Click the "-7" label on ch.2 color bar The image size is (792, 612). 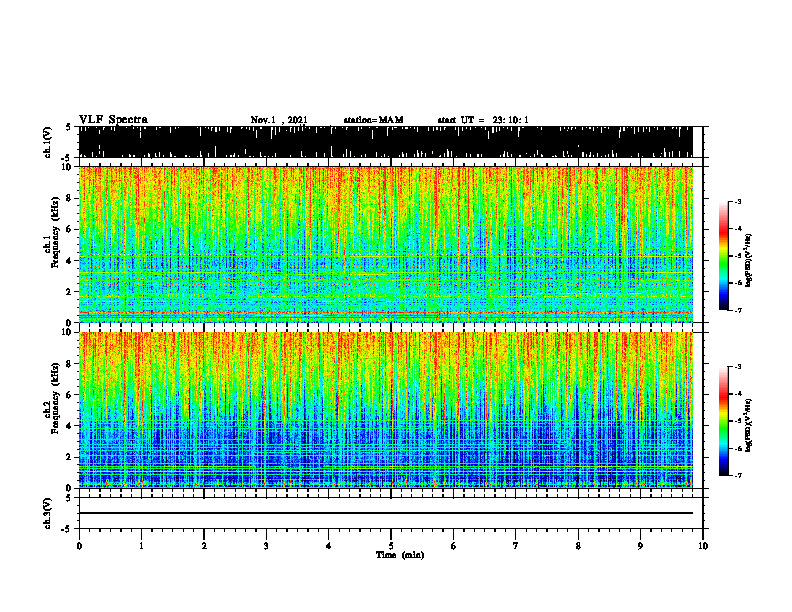click(x=738, y=475)
